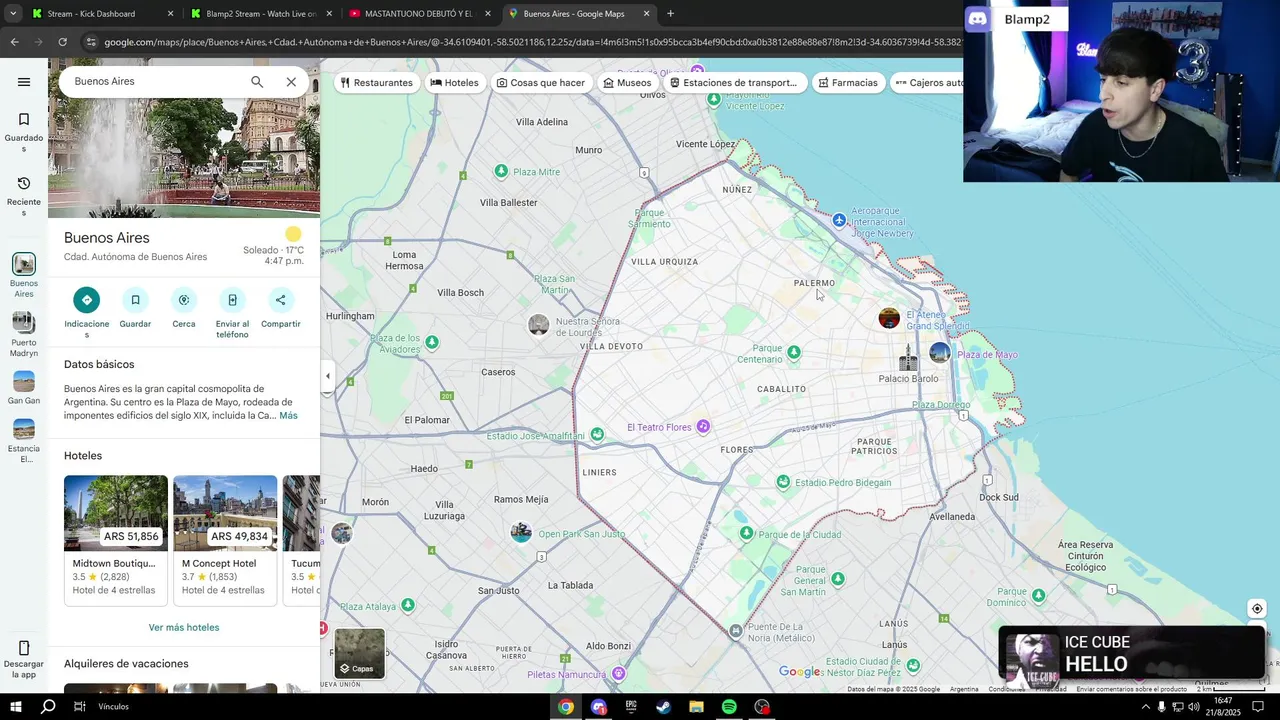Filter map by Farmacias
This screenshot has height=720, width=1280.
[848, 83]
